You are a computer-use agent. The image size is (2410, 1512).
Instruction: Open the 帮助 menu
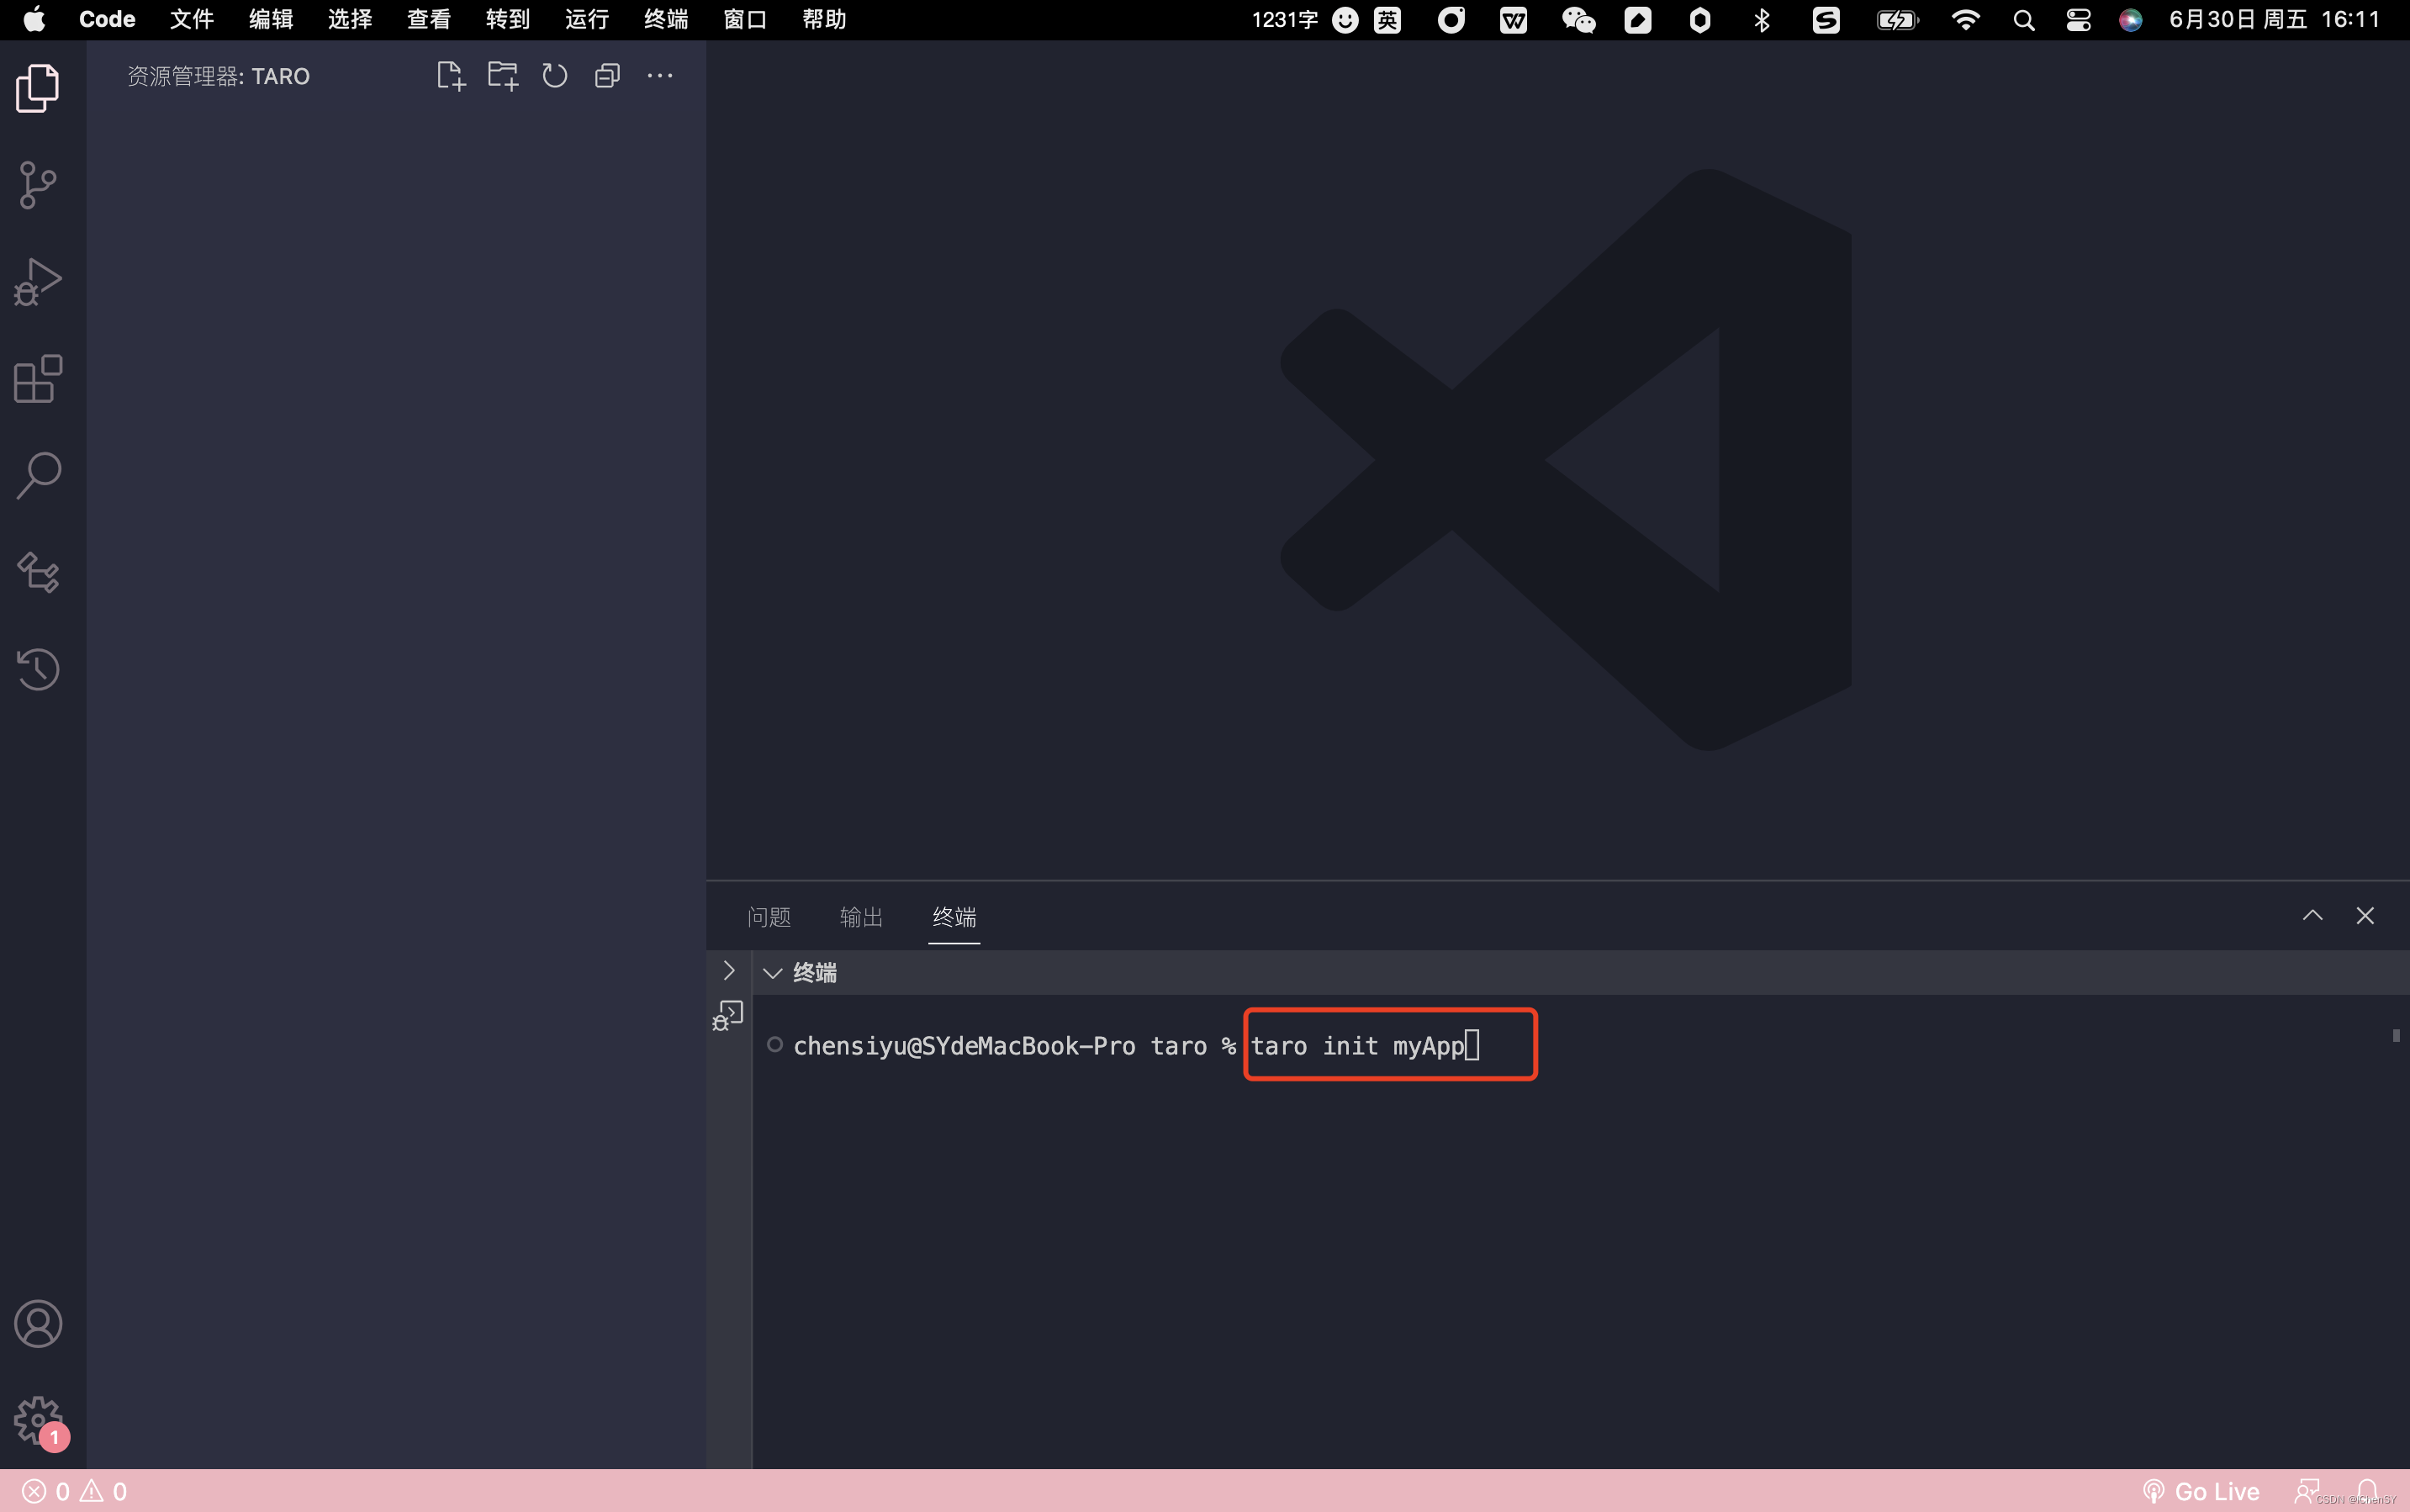(824, 20)
